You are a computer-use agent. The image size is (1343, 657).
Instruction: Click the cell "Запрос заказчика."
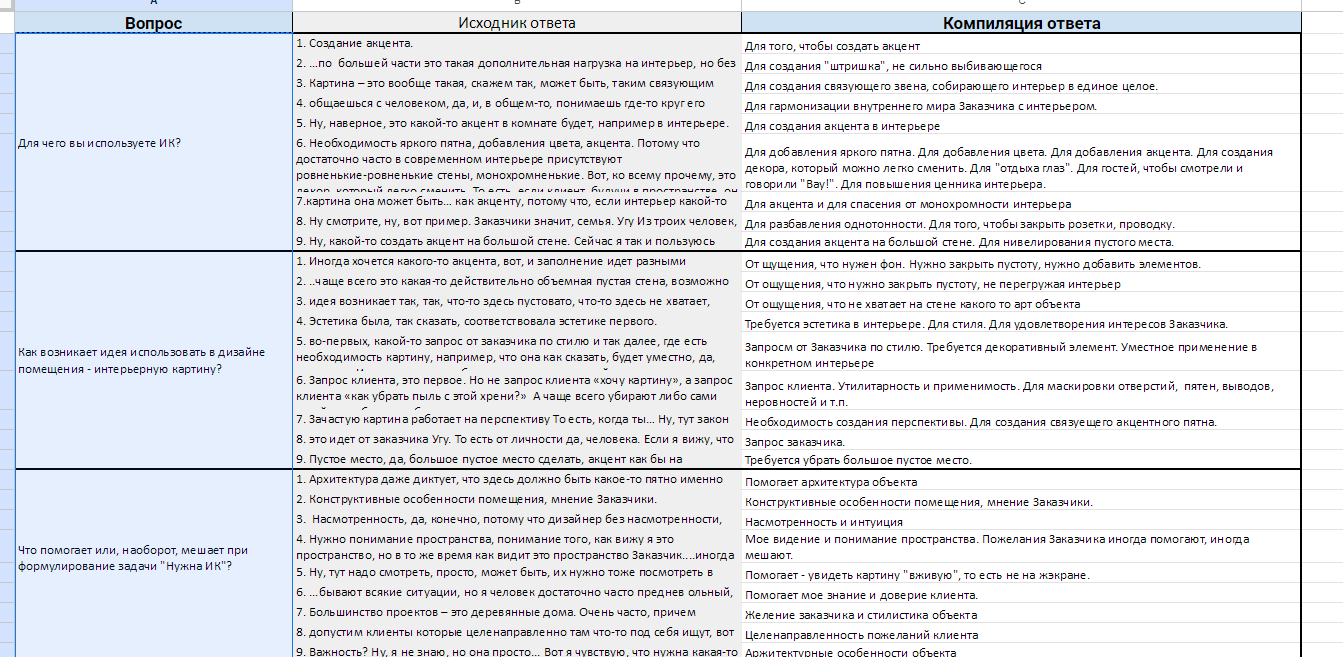click(x=1021, y=441)
